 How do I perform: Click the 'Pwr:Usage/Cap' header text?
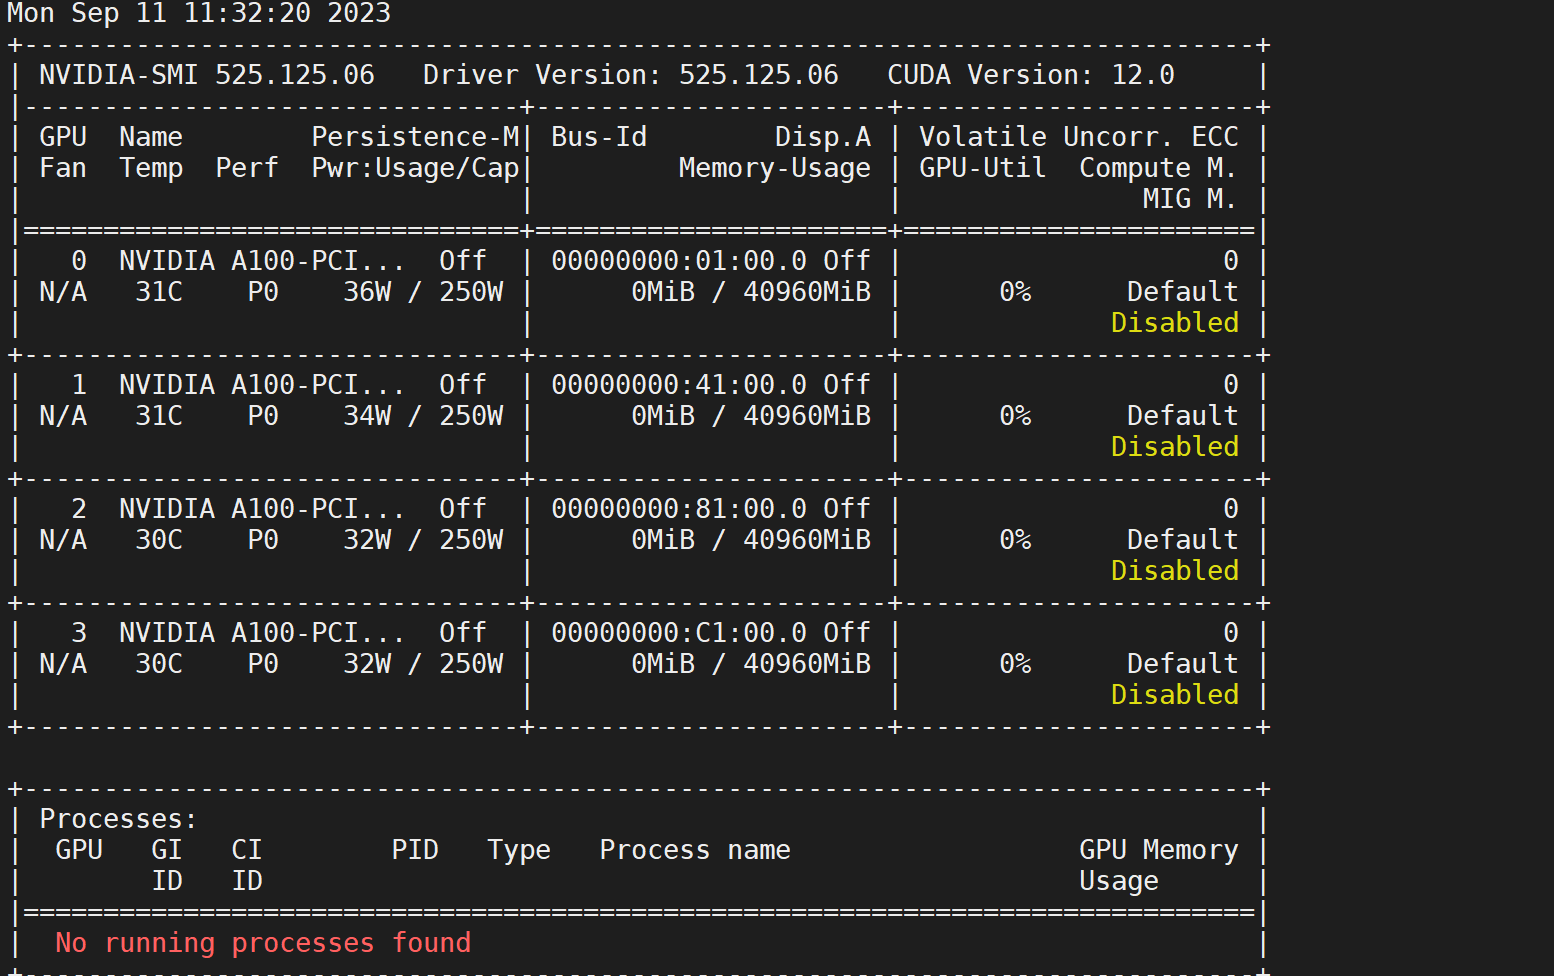[415, 168]
